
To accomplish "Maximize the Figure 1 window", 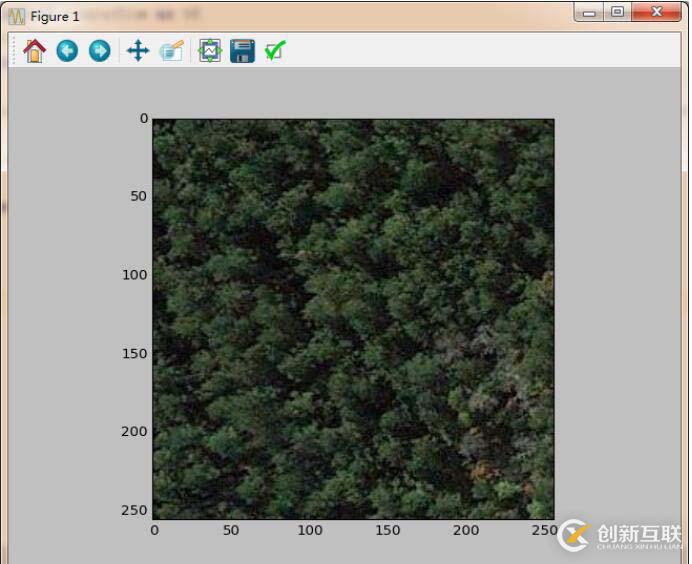I will tap(617, 12).
